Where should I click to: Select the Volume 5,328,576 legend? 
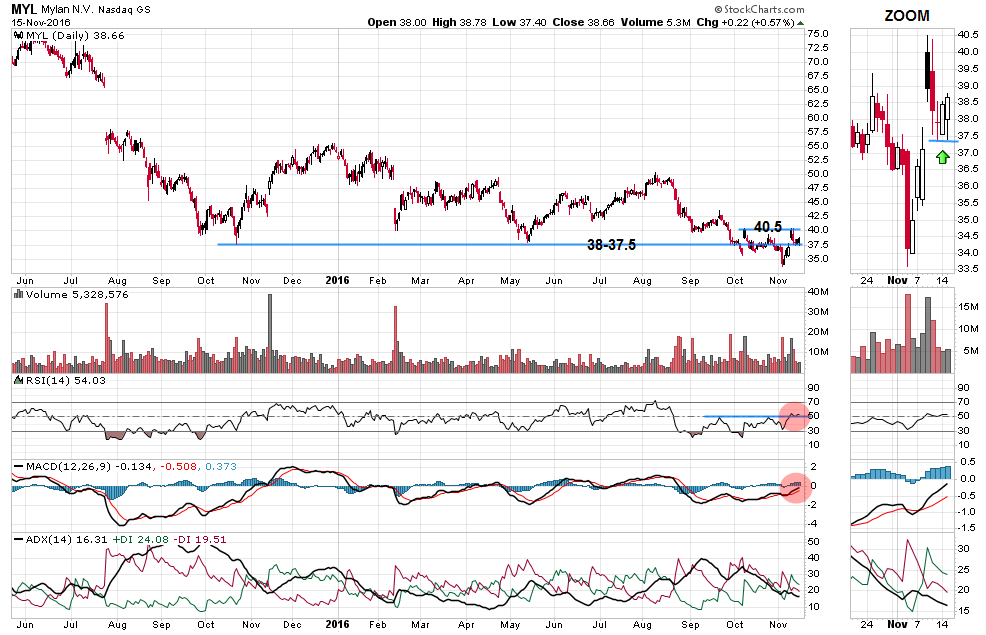[x=77, y=294]
